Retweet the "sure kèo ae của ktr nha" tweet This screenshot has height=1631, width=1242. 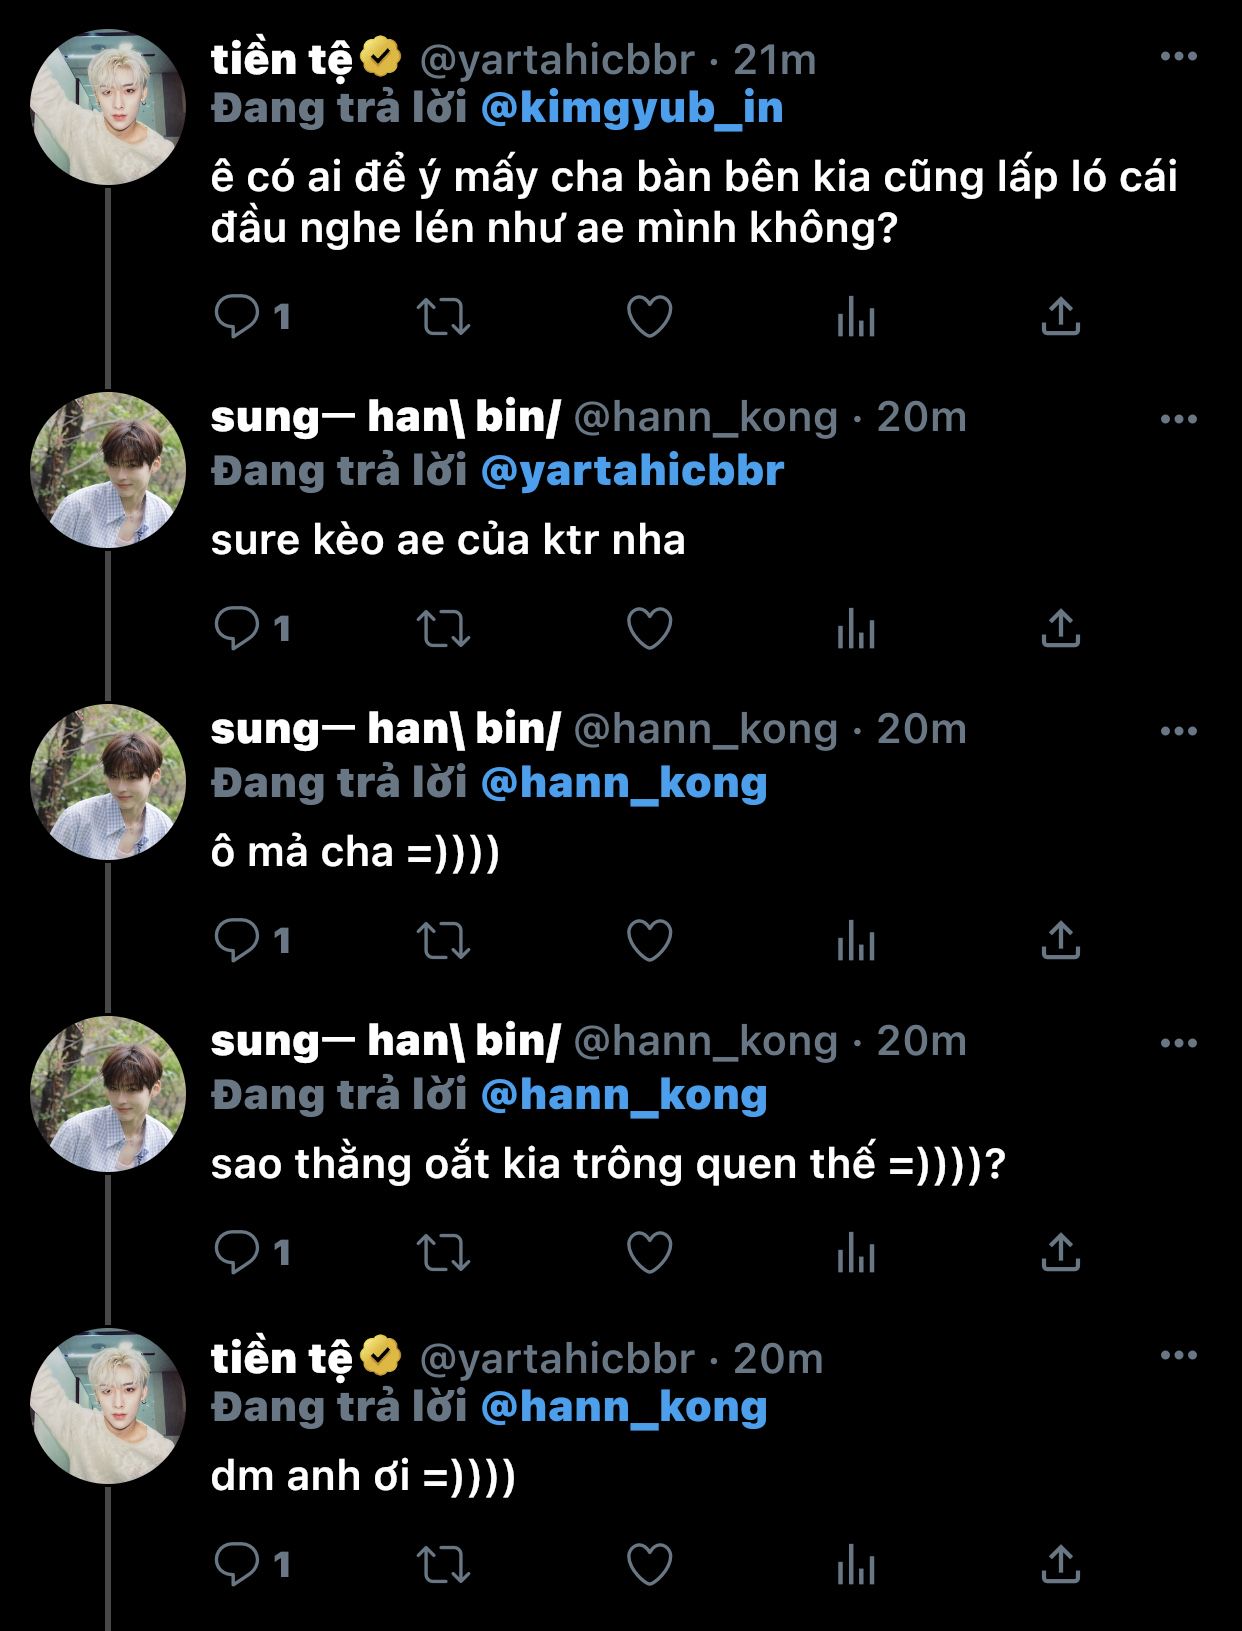click(x=443, y=629)
